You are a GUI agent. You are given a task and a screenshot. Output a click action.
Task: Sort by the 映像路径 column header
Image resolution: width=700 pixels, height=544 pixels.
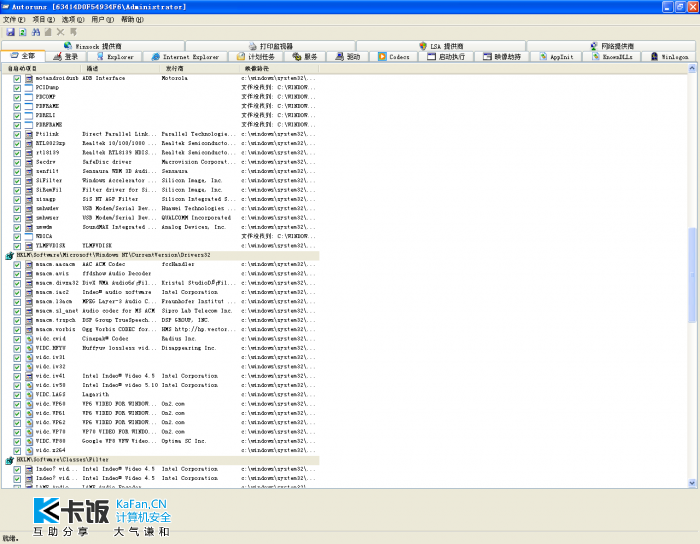[279, 68]
